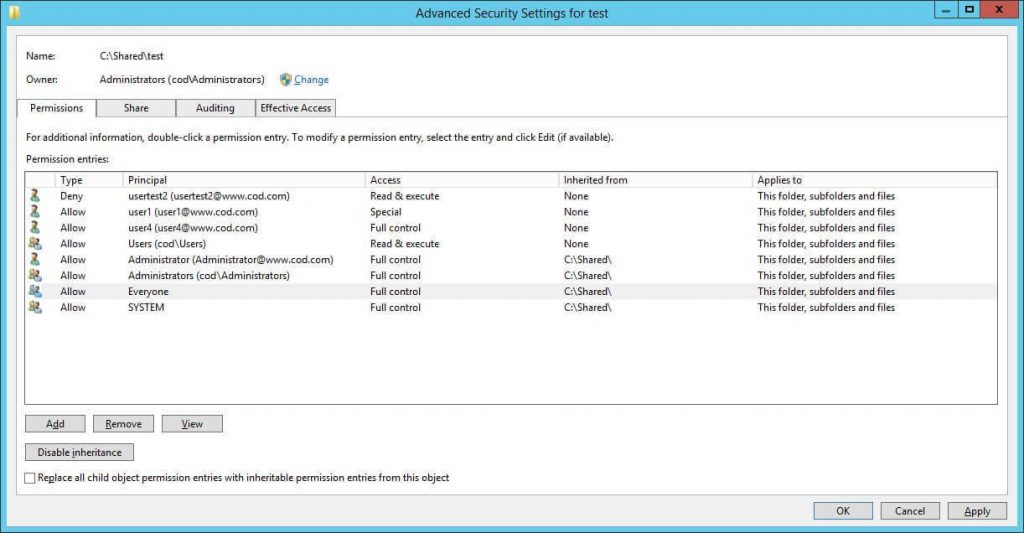Screen dimensions: 1024x533
Task: Switch to the Share tab
Action: click(x=136, y=108)
